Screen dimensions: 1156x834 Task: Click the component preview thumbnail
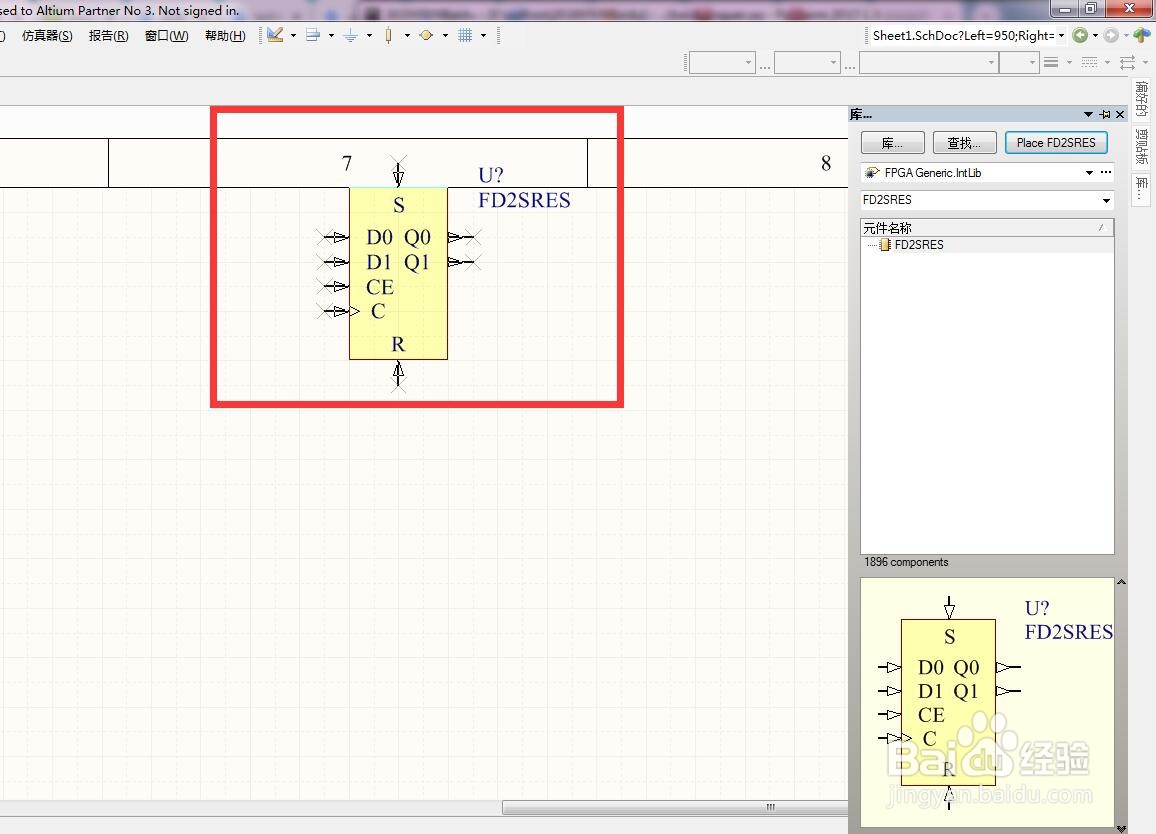pyautogui.click(x=987, y=702)
